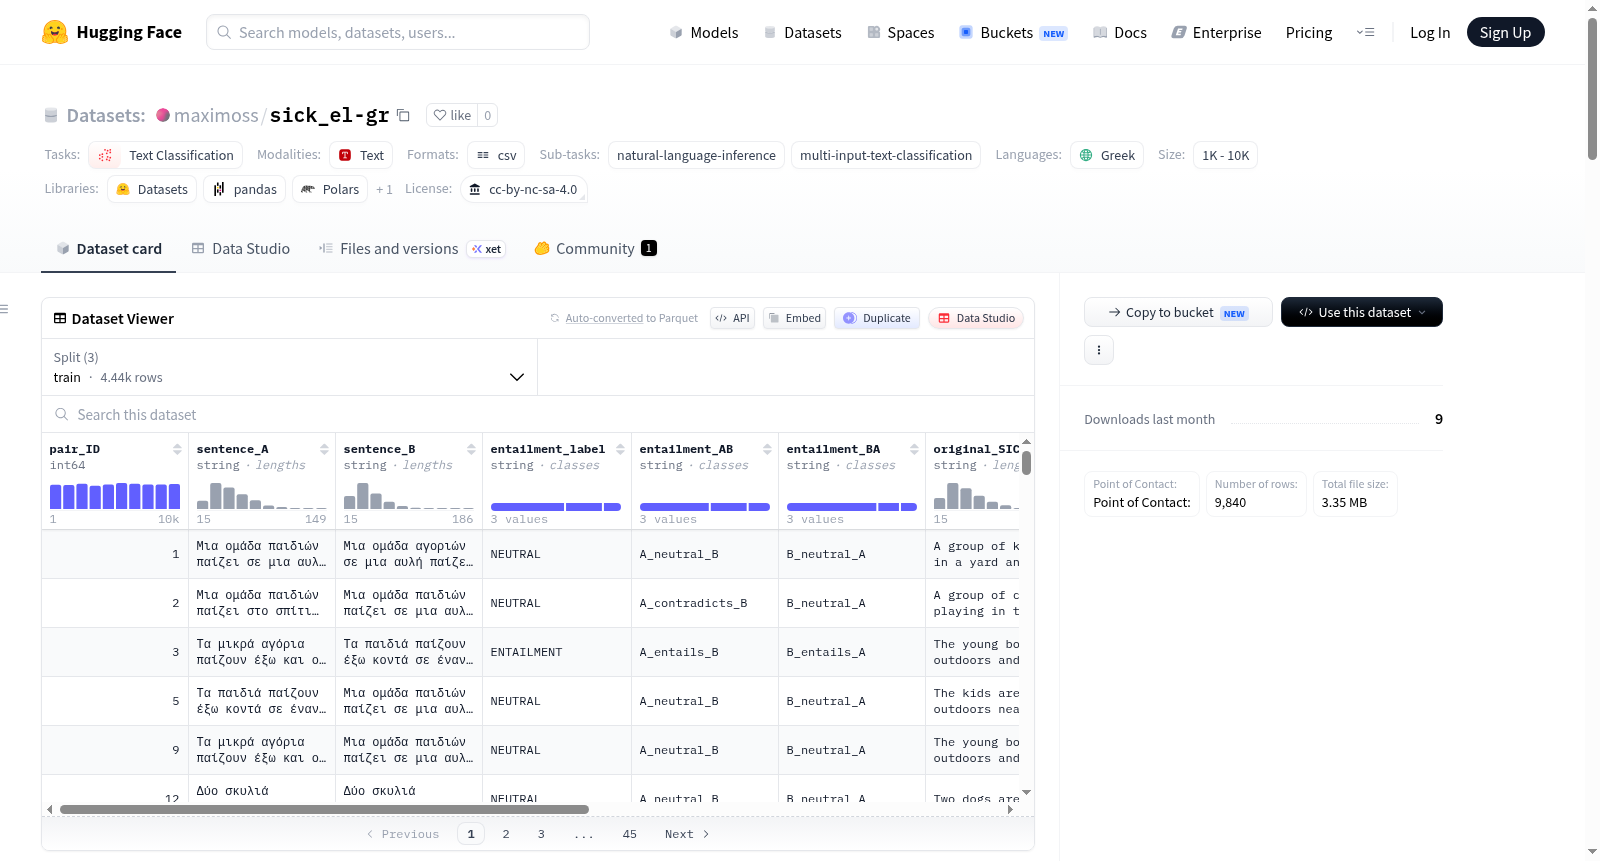Click the Embed button

[x=794, y=318]
